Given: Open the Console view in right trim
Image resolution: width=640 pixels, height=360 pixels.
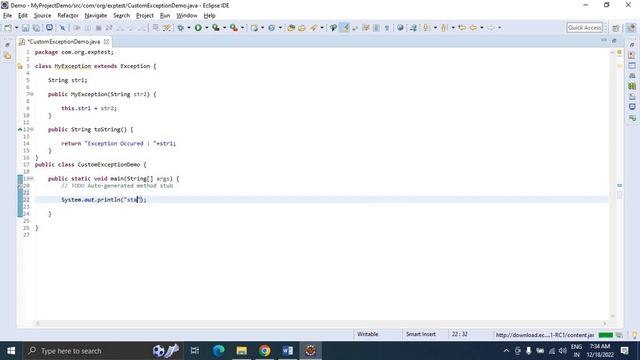Looking at the screenshot, I should (x=632, y=107).
